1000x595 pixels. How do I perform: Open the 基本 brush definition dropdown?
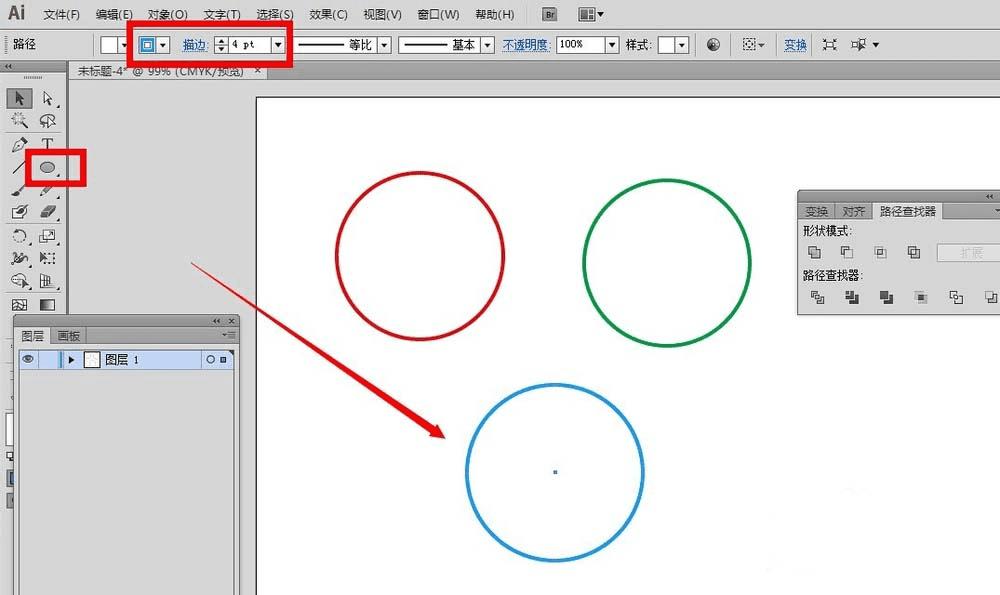pyautogui.click(x=488, y=45)
